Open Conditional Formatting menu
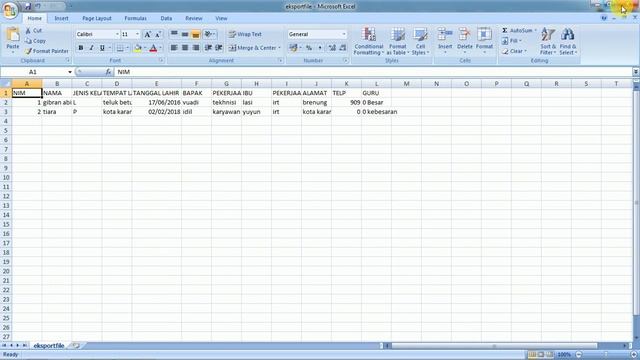 pyautogui.click(x=369, y=41)
